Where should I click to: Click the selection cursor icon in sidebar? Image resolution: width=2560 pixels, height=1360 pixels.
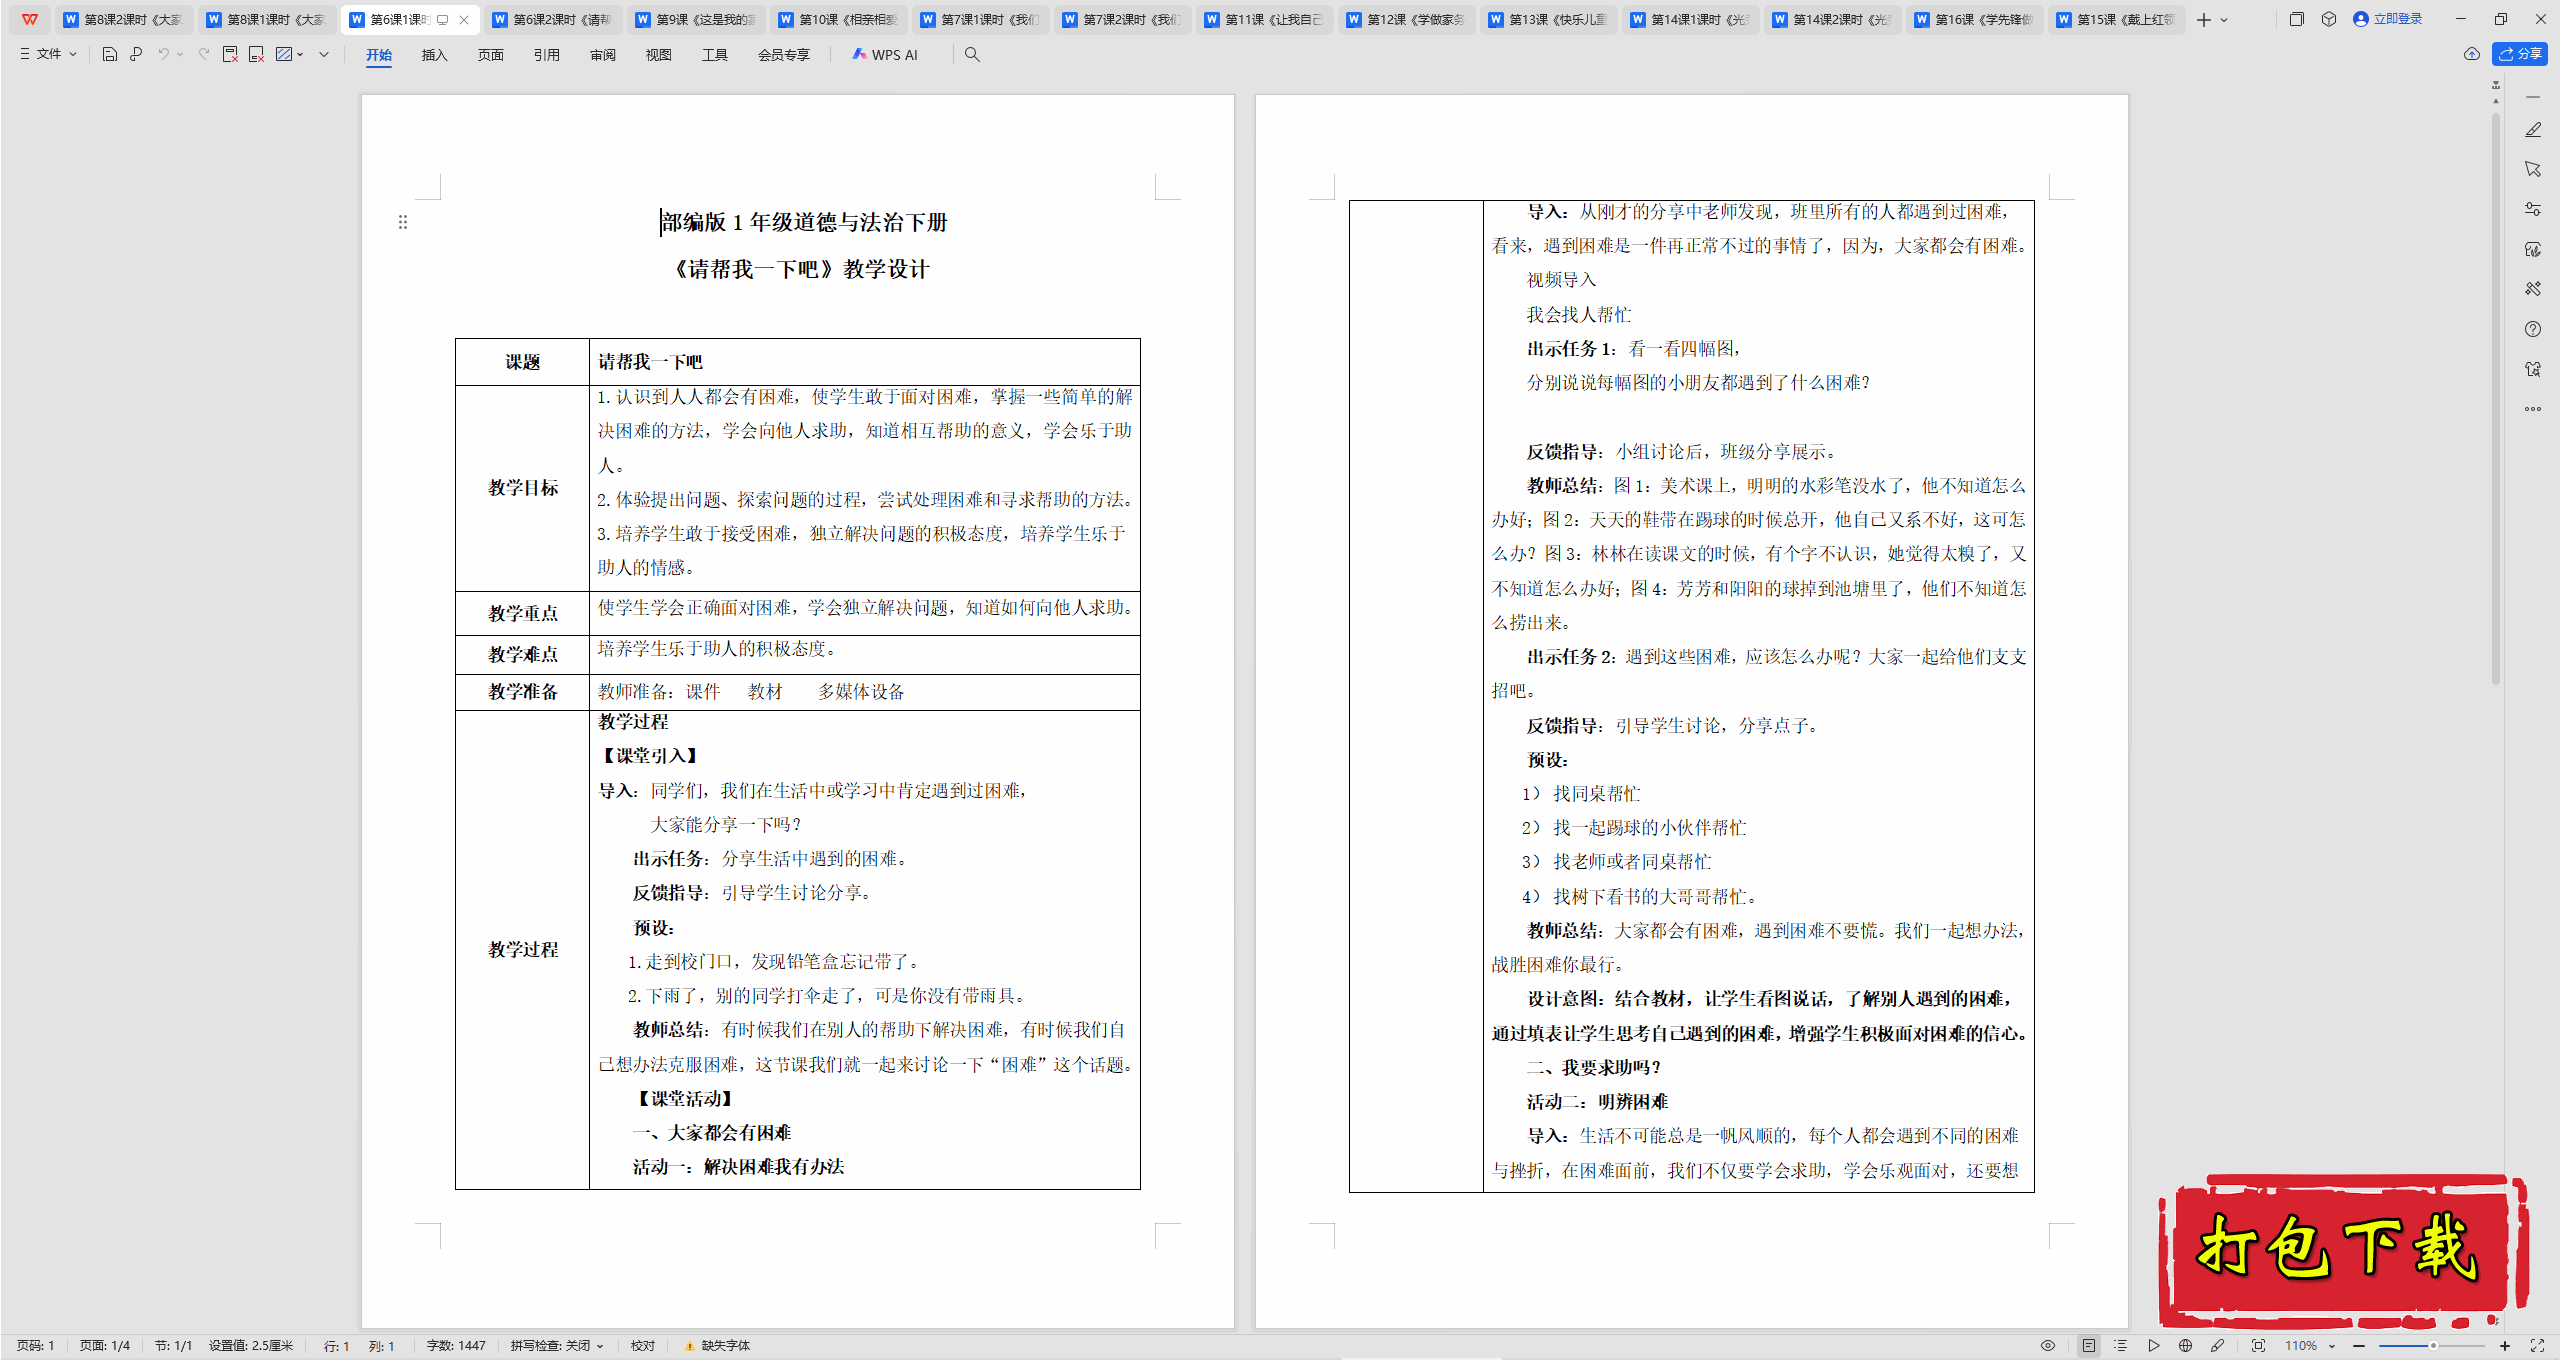point(2533,169)
